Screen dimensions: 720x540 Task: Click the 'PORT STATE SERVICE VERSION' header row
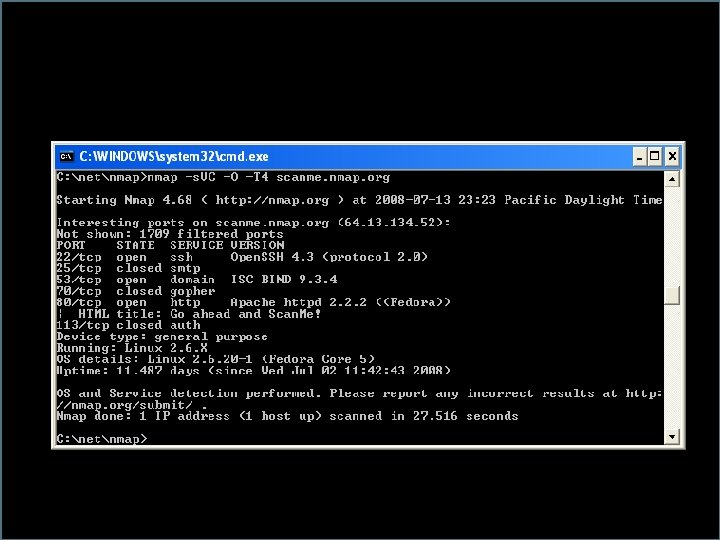[170, 246]
